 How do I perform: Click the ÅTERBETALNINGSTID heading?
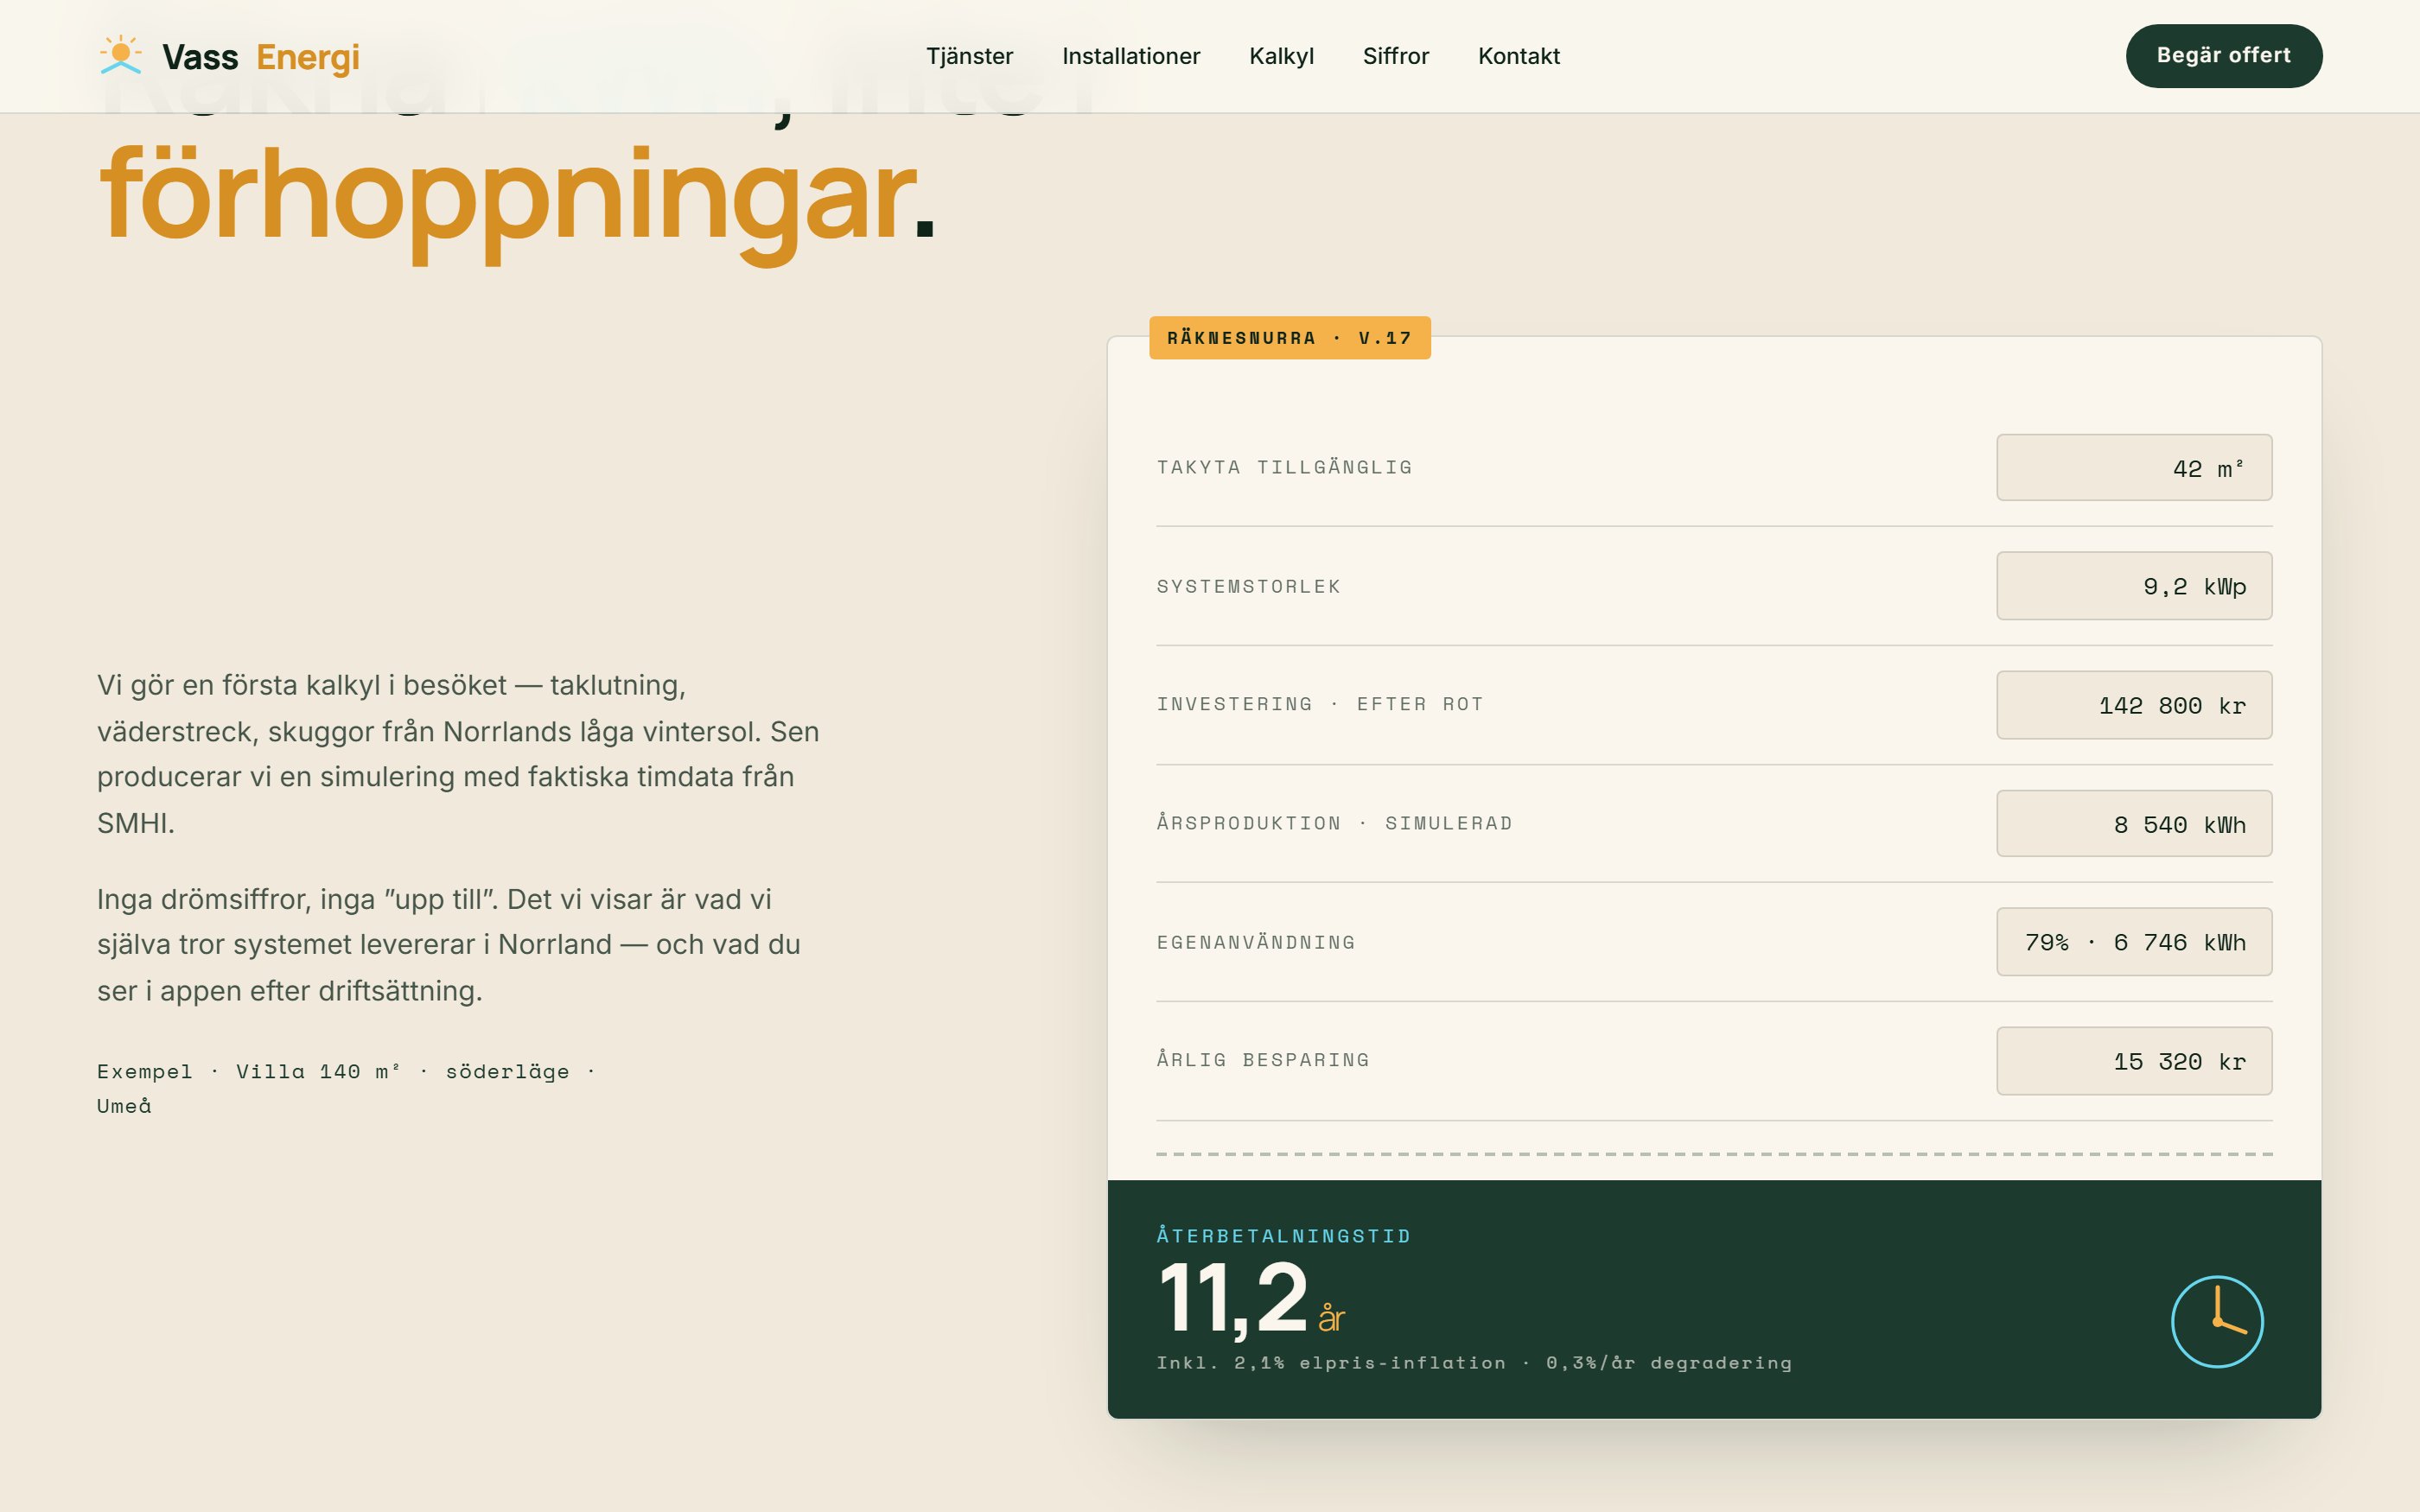1283,1236
